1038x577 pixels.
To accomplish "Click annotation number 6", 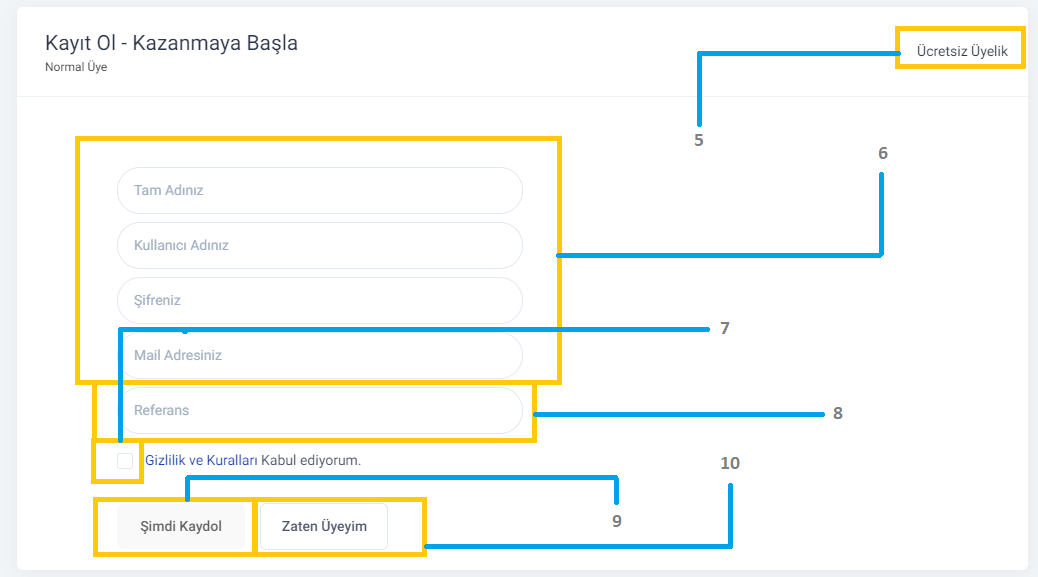I will click(x=882, y=154).
